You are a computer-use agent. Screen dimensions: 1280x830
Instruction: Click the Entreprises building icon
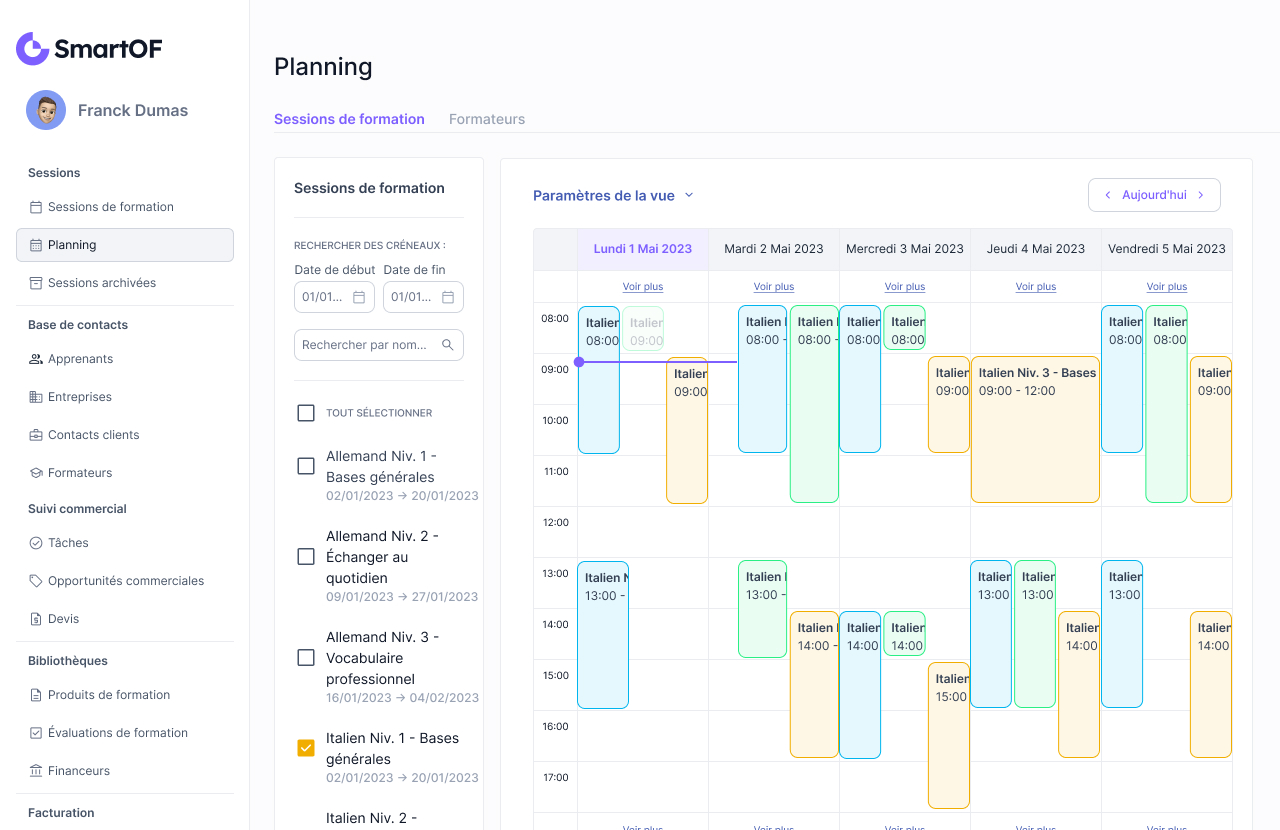pyautogui.click(x=36, y=397)
